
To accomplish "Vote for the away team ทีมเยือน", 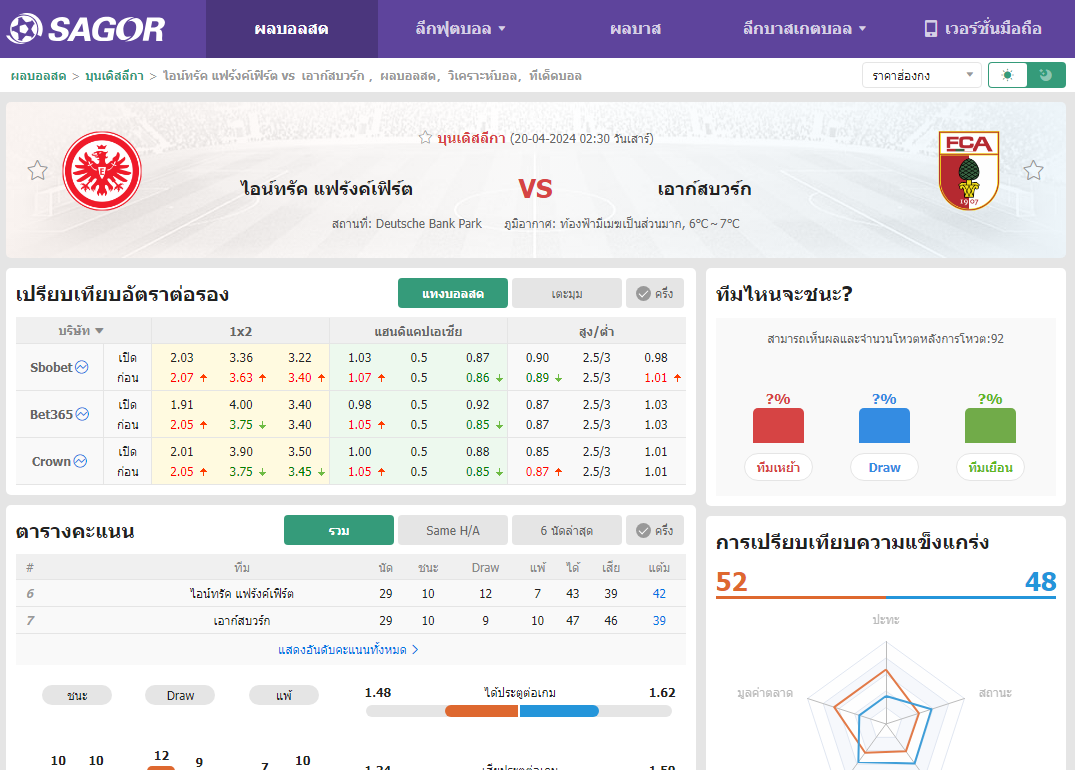I will coord(990,467).
